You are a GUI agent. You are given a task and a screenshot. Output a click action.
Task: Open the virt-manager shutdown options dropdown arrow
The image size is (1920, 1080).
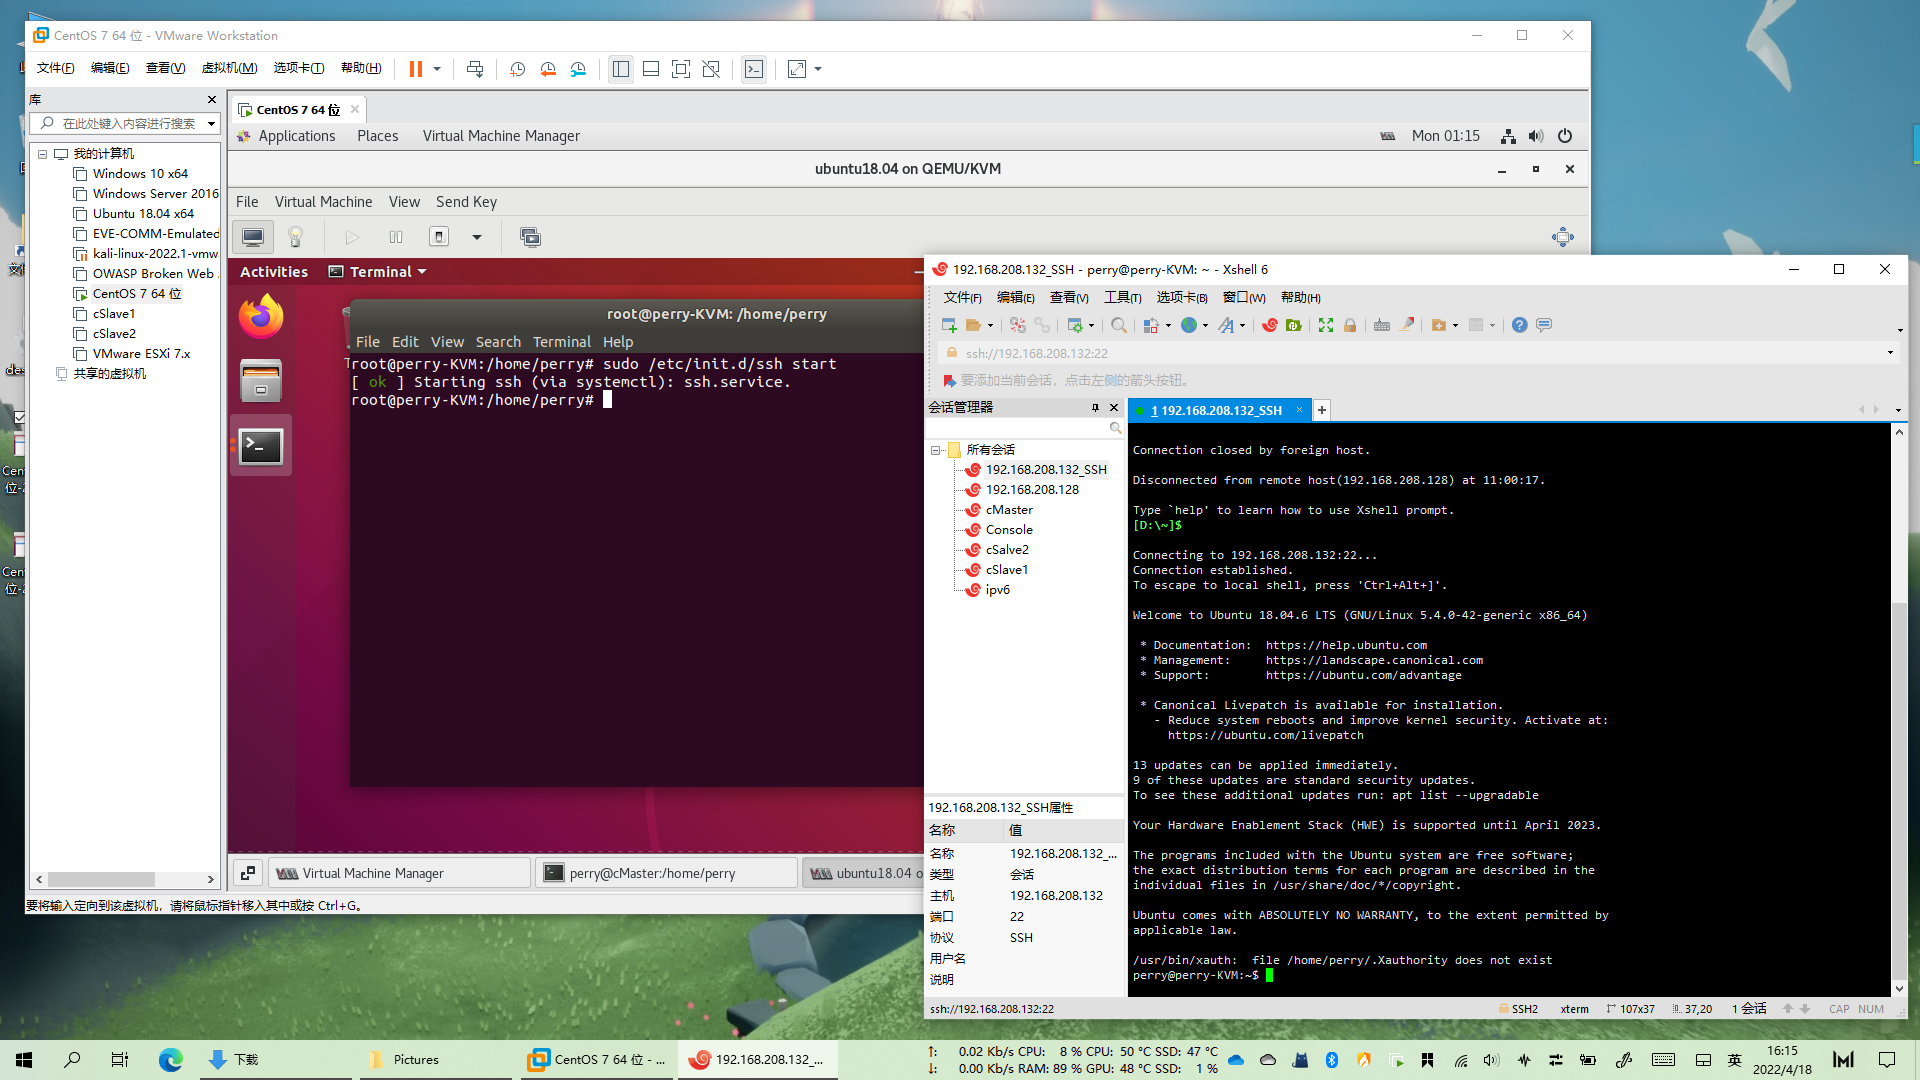[x=477, y=237]
